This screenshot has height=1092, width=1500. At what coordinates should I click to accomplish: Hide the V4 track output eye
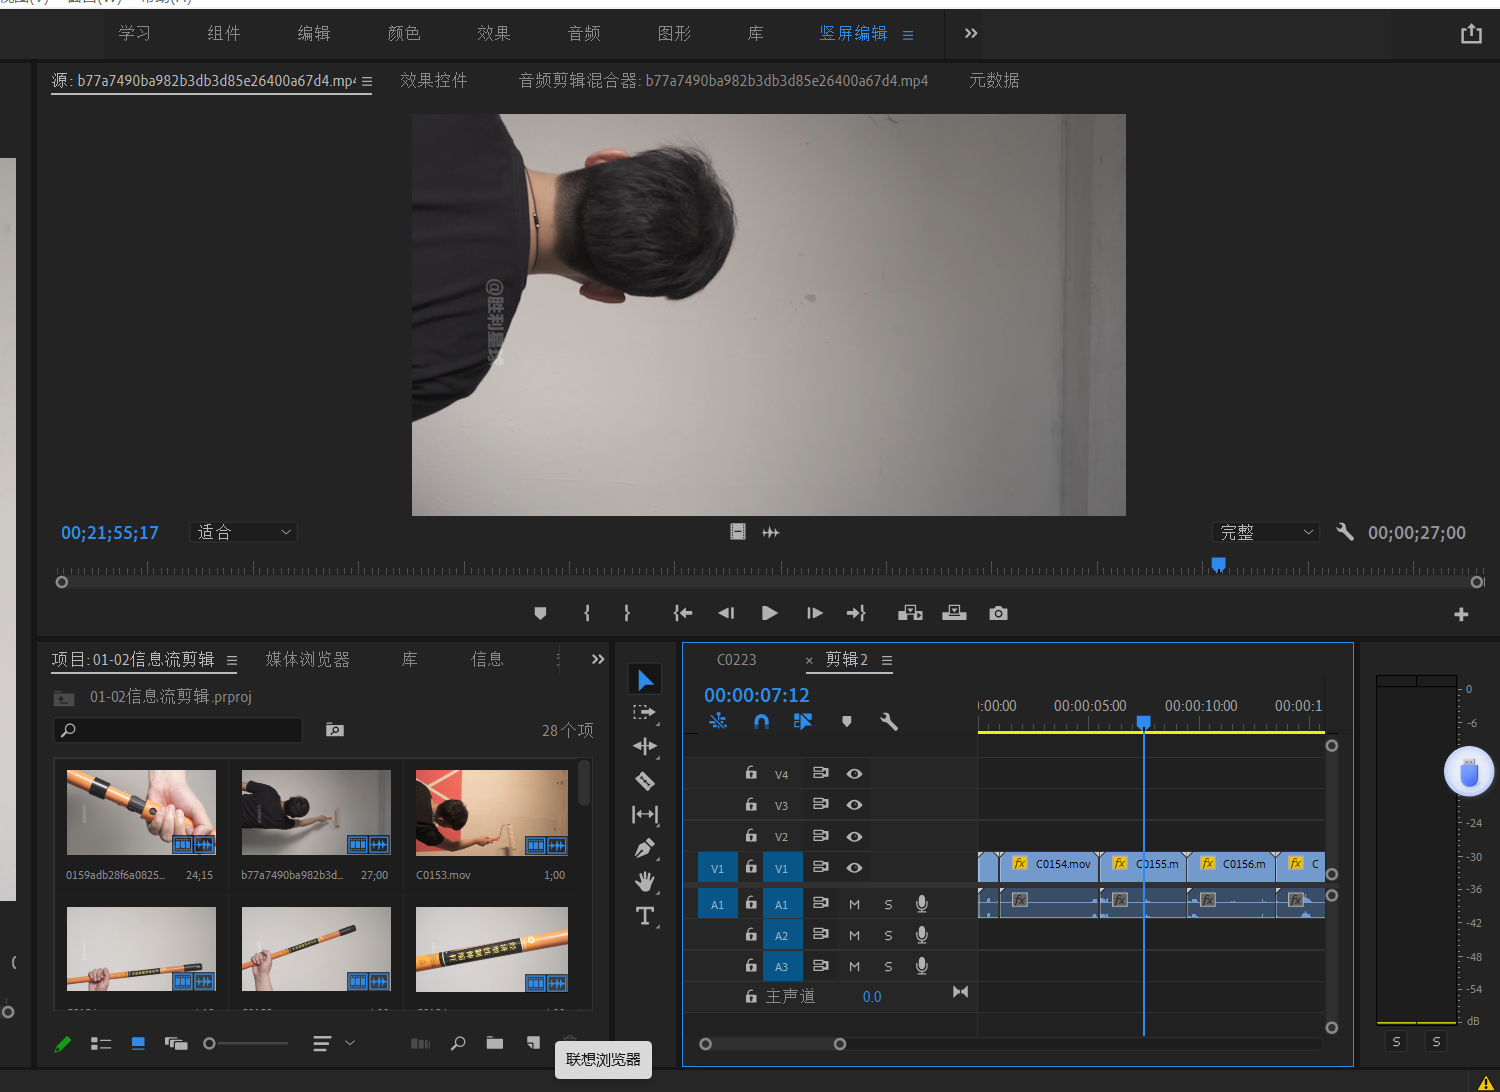click(854, 774)
